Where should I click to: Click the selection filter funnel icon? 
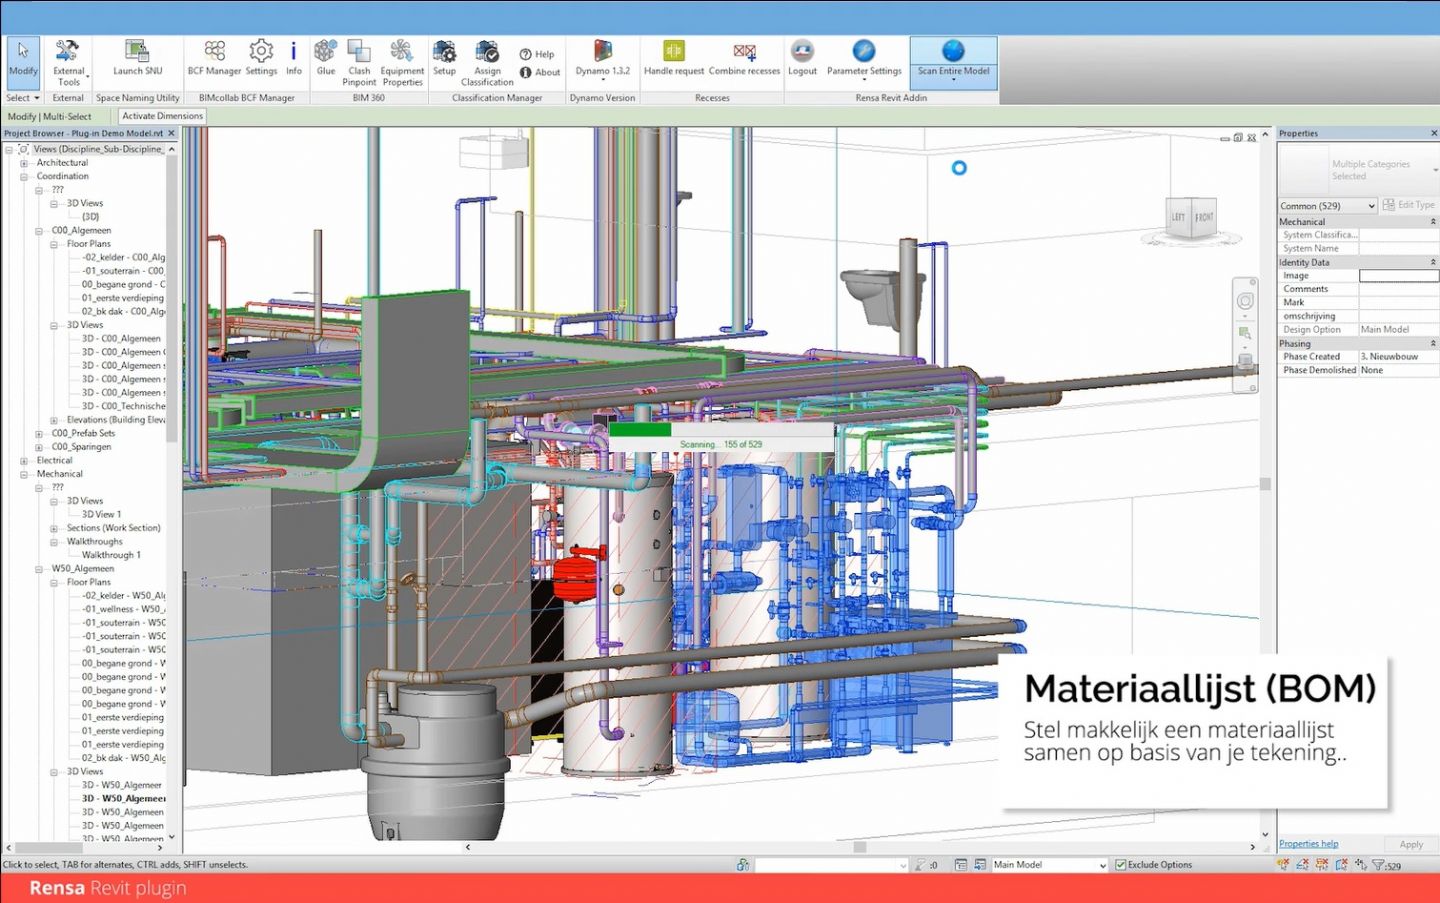coord(1378,865)
